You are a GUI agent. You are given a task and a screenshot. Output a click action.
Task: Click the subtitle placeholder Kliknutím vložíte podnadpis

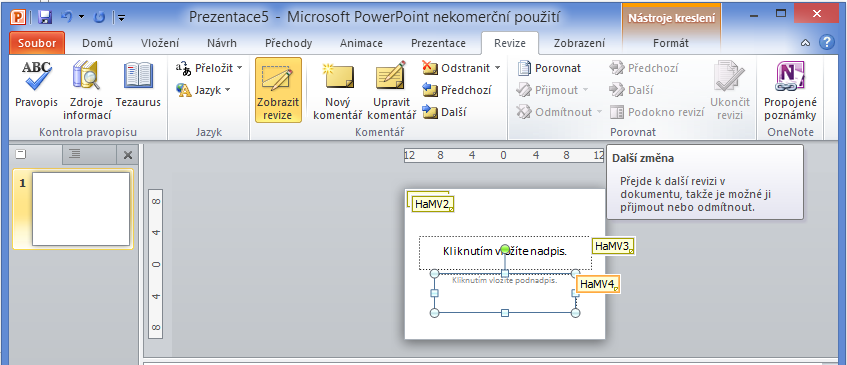click(x=505, y=294)
